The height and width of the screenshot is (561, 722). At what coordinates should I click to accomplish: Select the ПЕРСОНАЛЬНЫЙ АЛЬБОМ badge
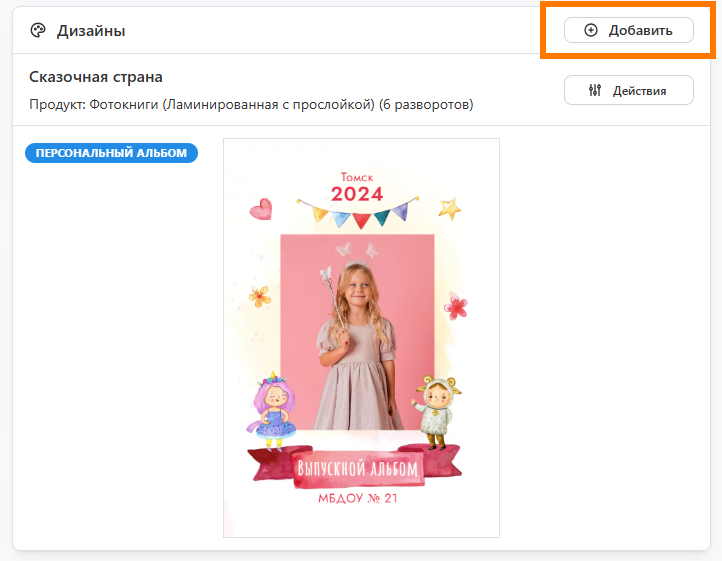[111, 153]
